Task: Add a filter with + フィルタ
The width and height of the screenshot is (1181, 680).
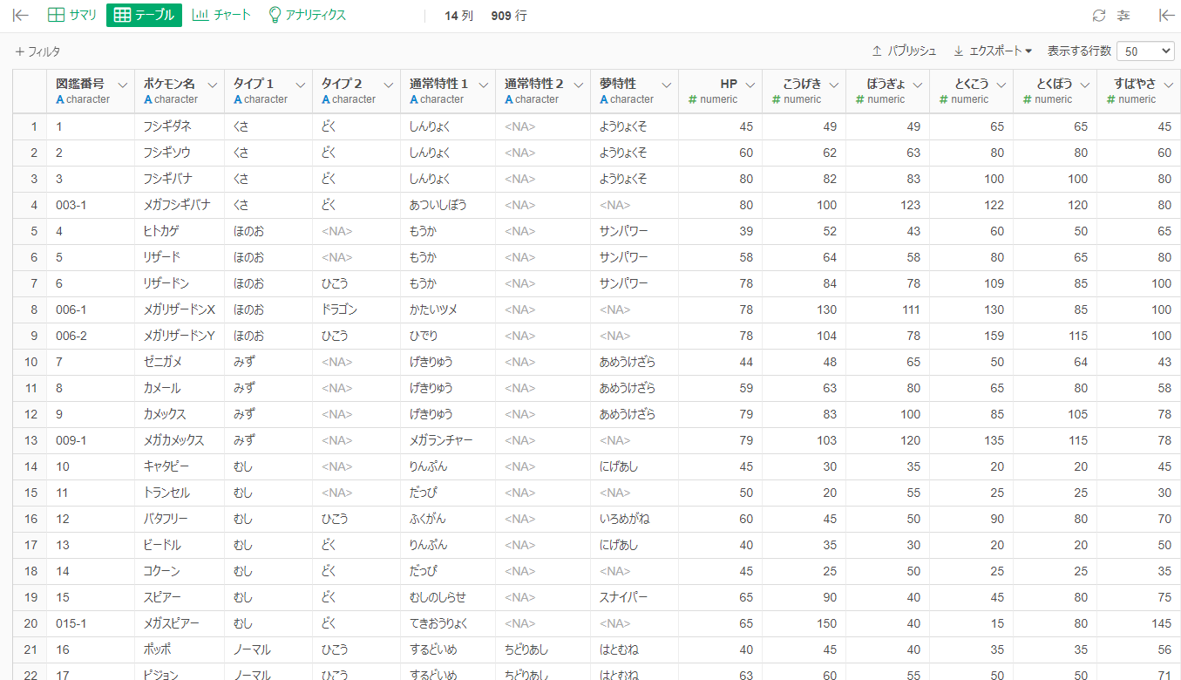Action: click(38, 52)
